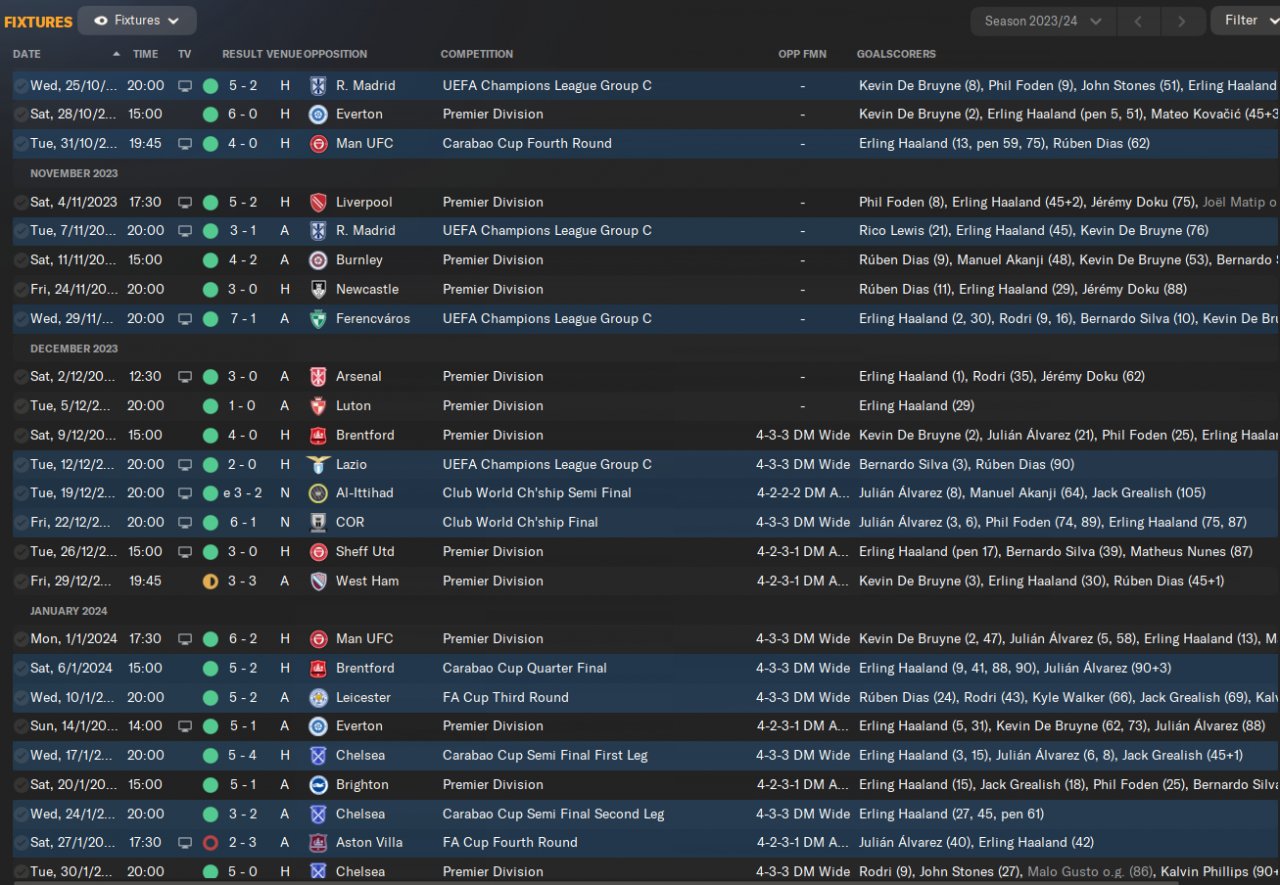Screen dimensions: 1280x885
Task: Open Club World Ch'ship Final competition link
Action: [520, 522]
